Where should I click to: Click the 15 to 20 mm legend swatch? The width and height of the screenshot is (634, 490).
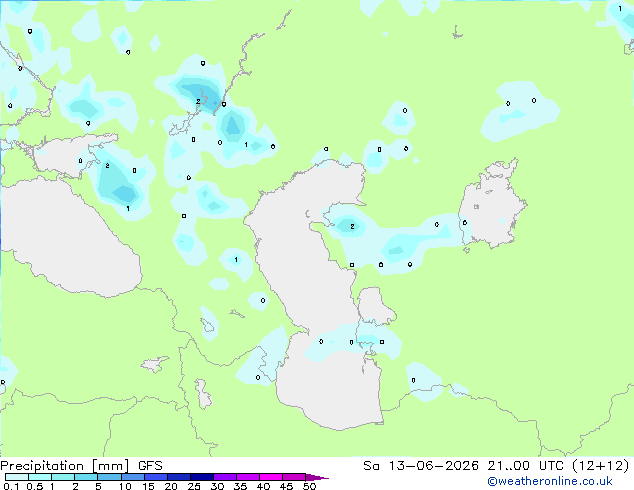[x=155, y=477]
